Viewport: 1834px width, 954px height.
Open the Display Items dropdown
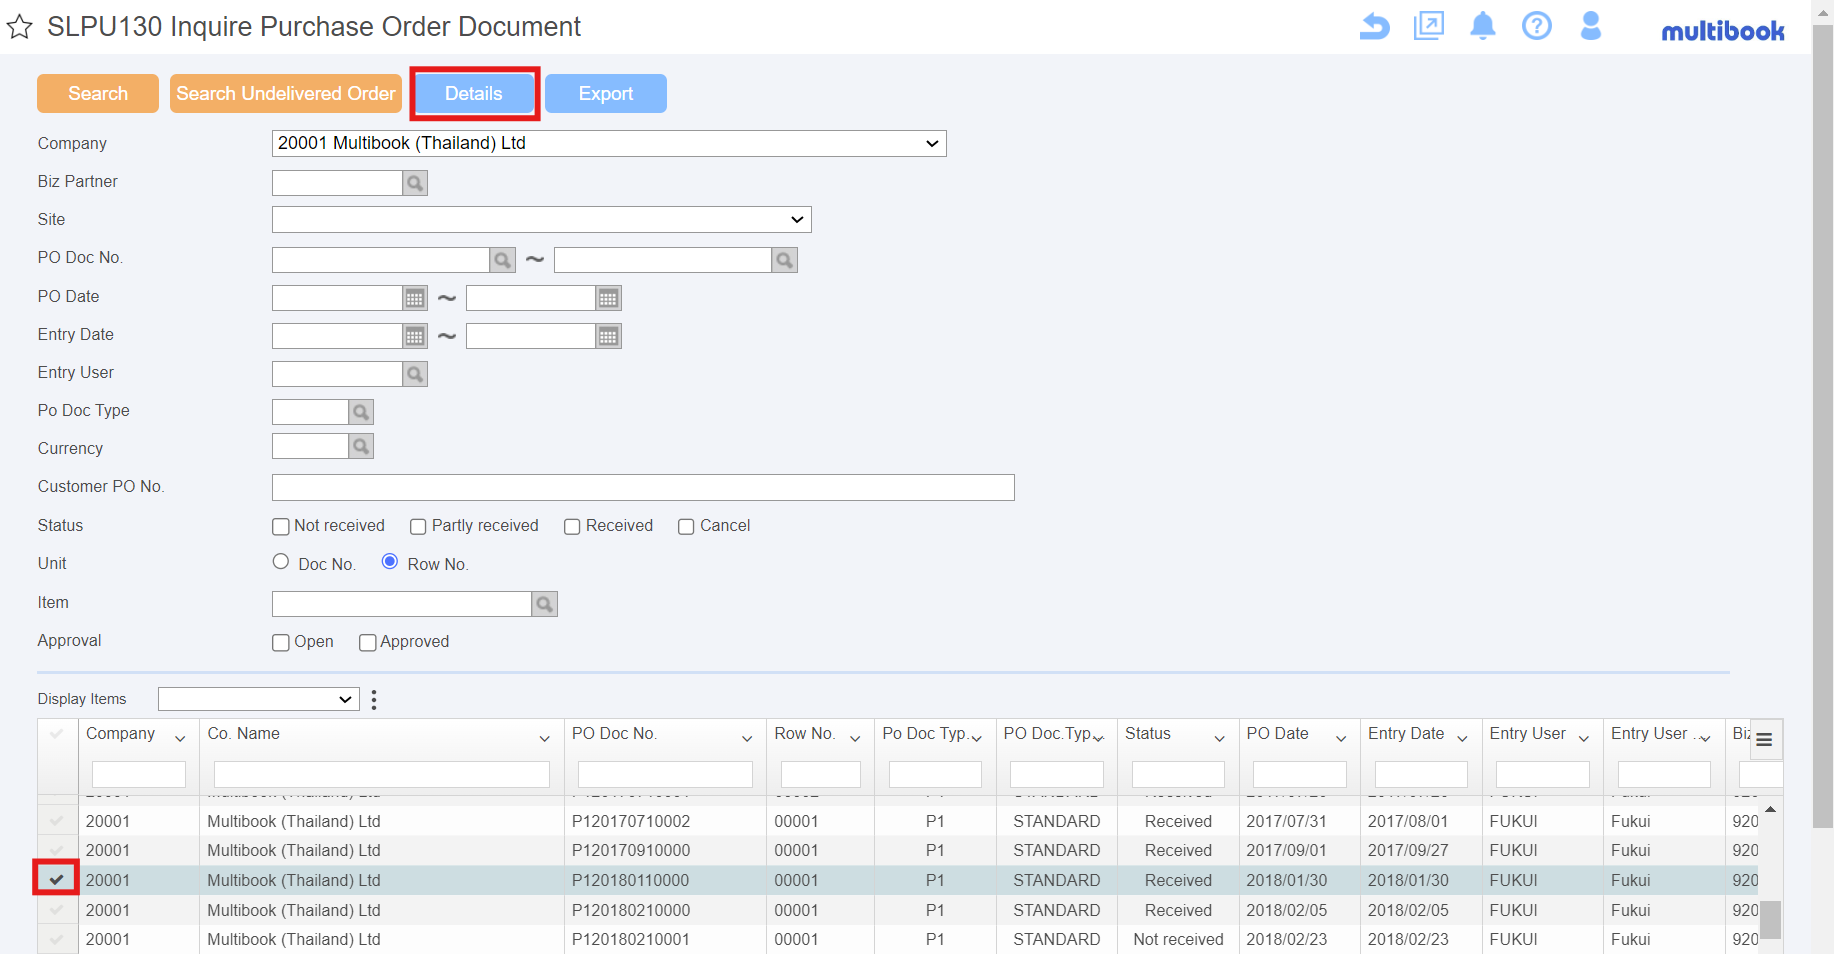(259, 699)
